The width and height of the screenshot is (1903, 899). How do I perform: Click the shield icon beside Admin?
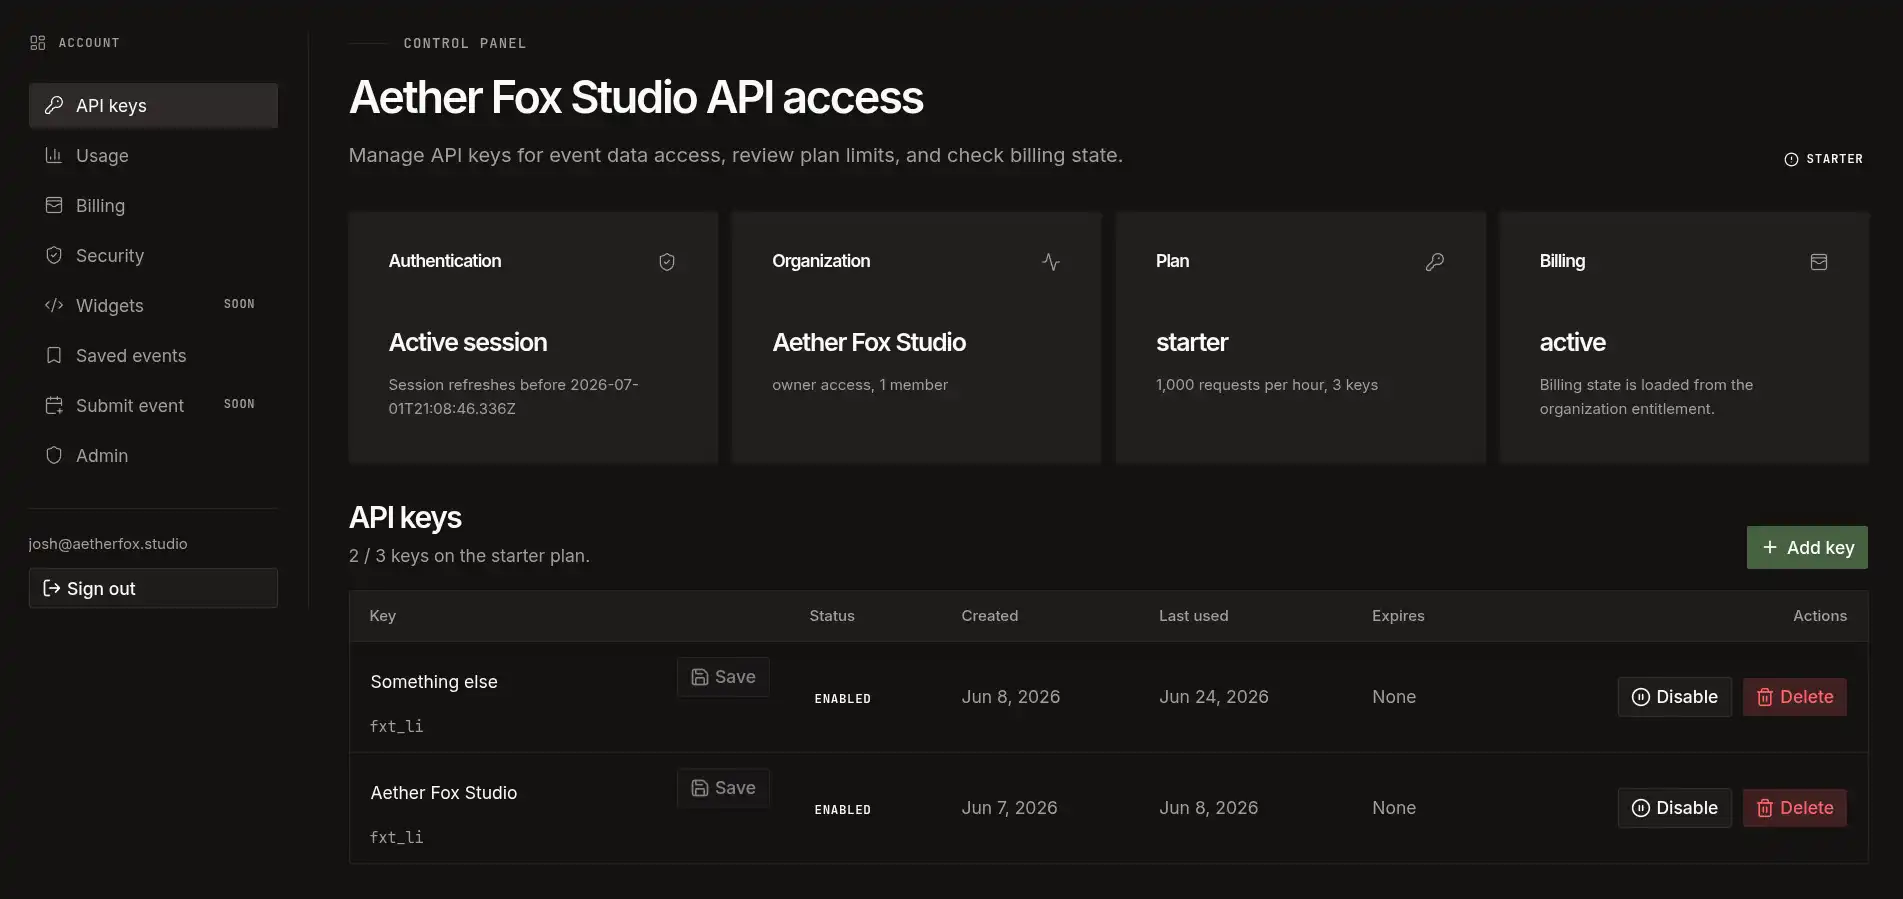(54, 455)
